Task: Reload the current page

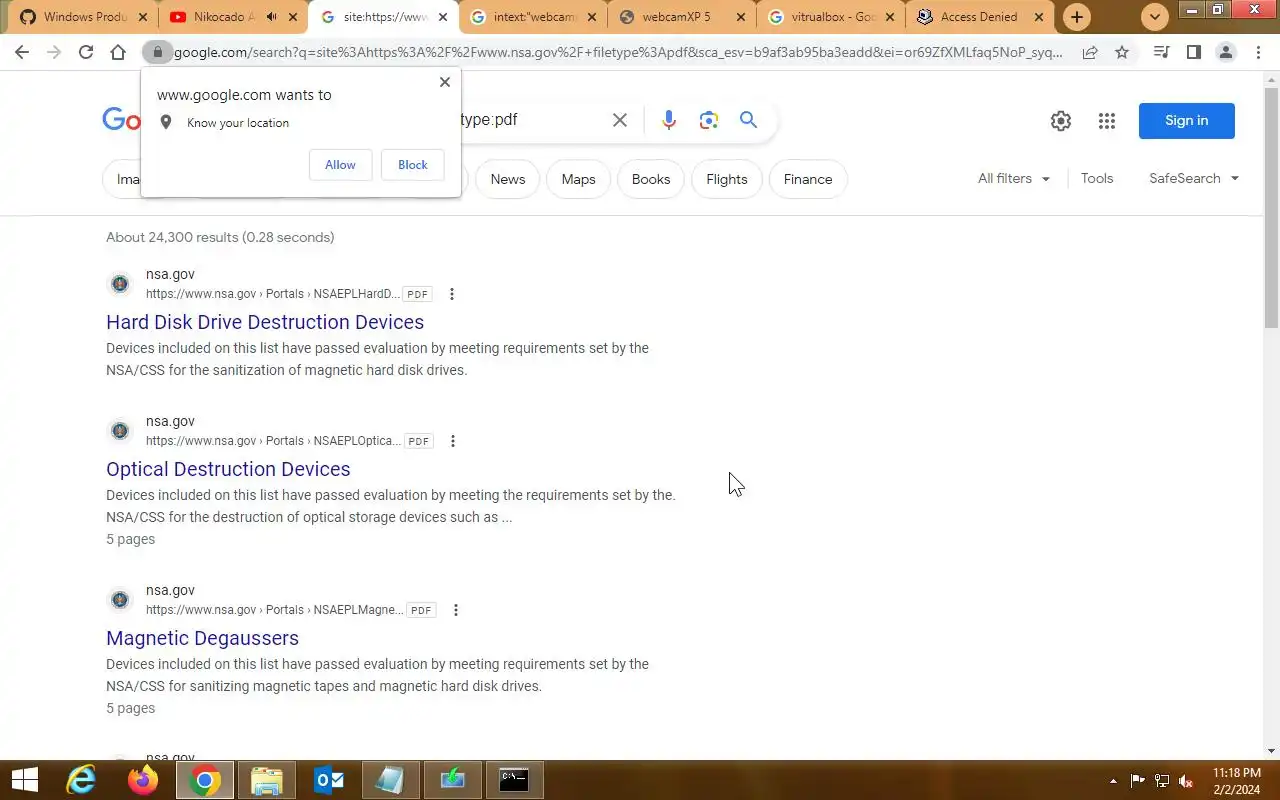Action: (86, 52)
